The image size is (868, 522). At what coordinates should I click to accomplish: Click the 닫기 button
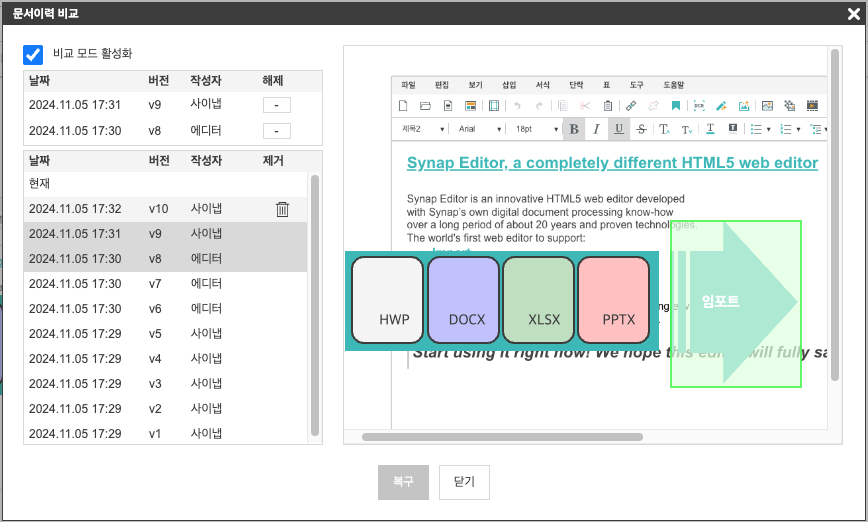click(x=464, y=482)
